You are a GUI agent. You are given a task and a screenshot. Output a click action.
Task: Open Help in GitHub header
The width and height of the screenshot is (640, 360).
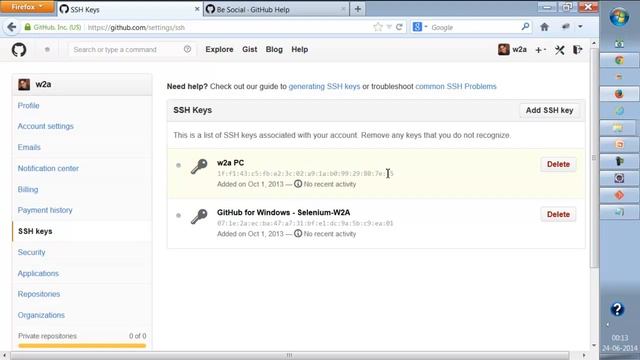click(x=300, y=49)
